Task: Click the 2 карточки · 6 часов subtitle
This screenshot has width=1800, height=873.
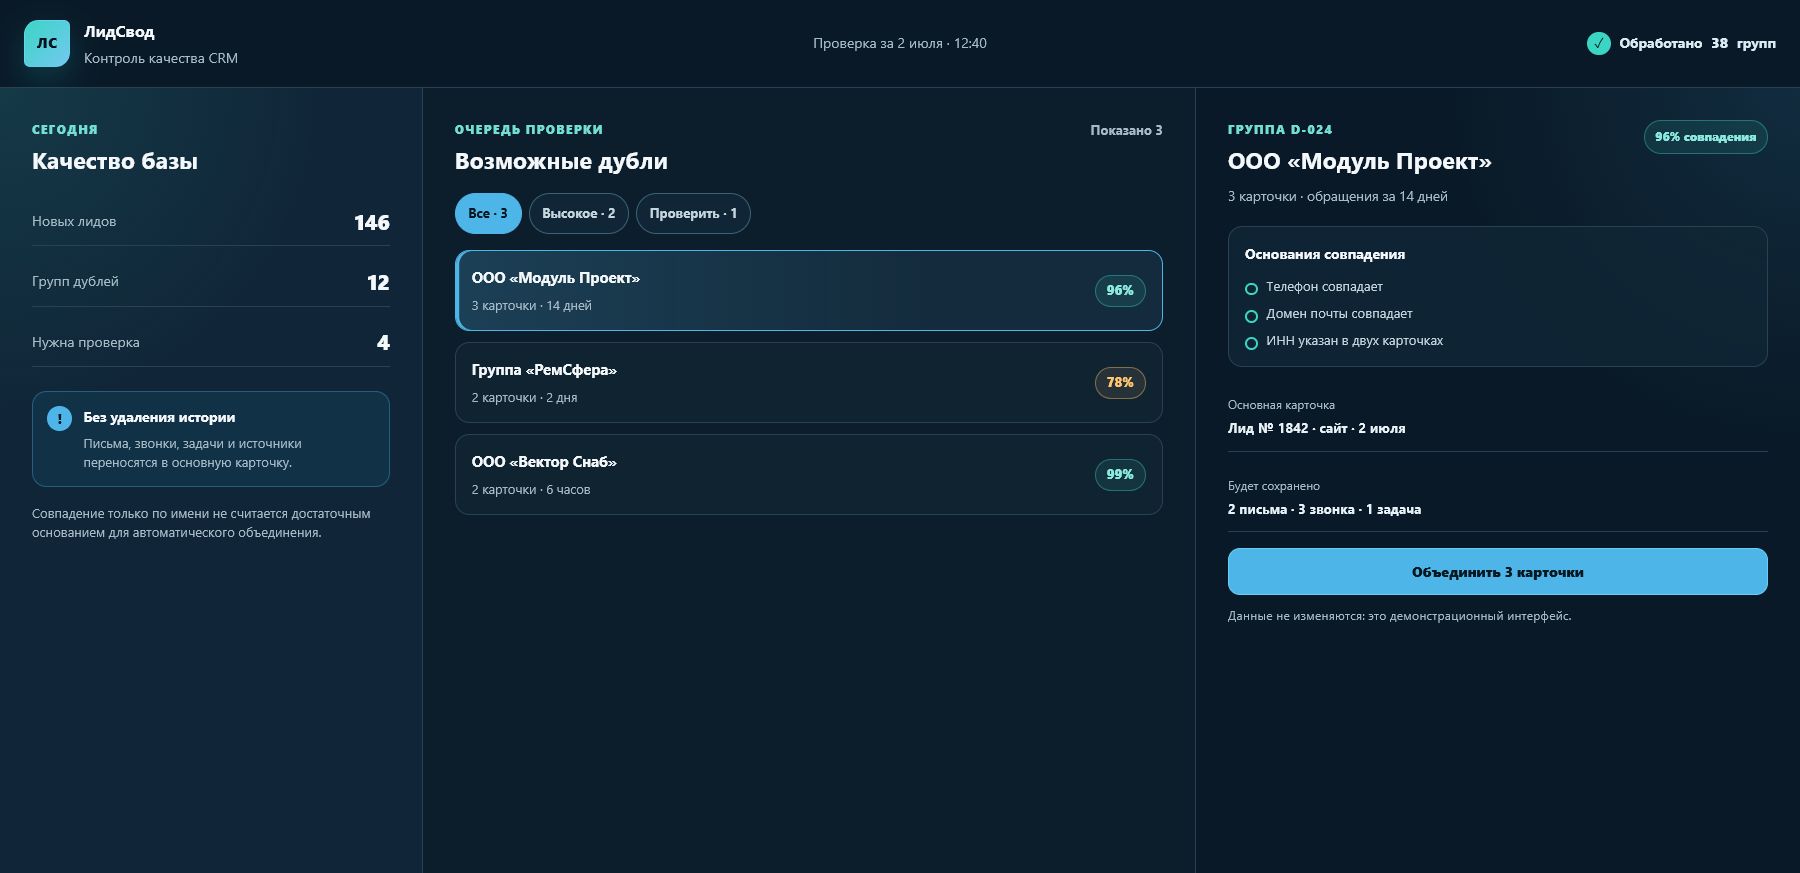Action: click(531, 490)
